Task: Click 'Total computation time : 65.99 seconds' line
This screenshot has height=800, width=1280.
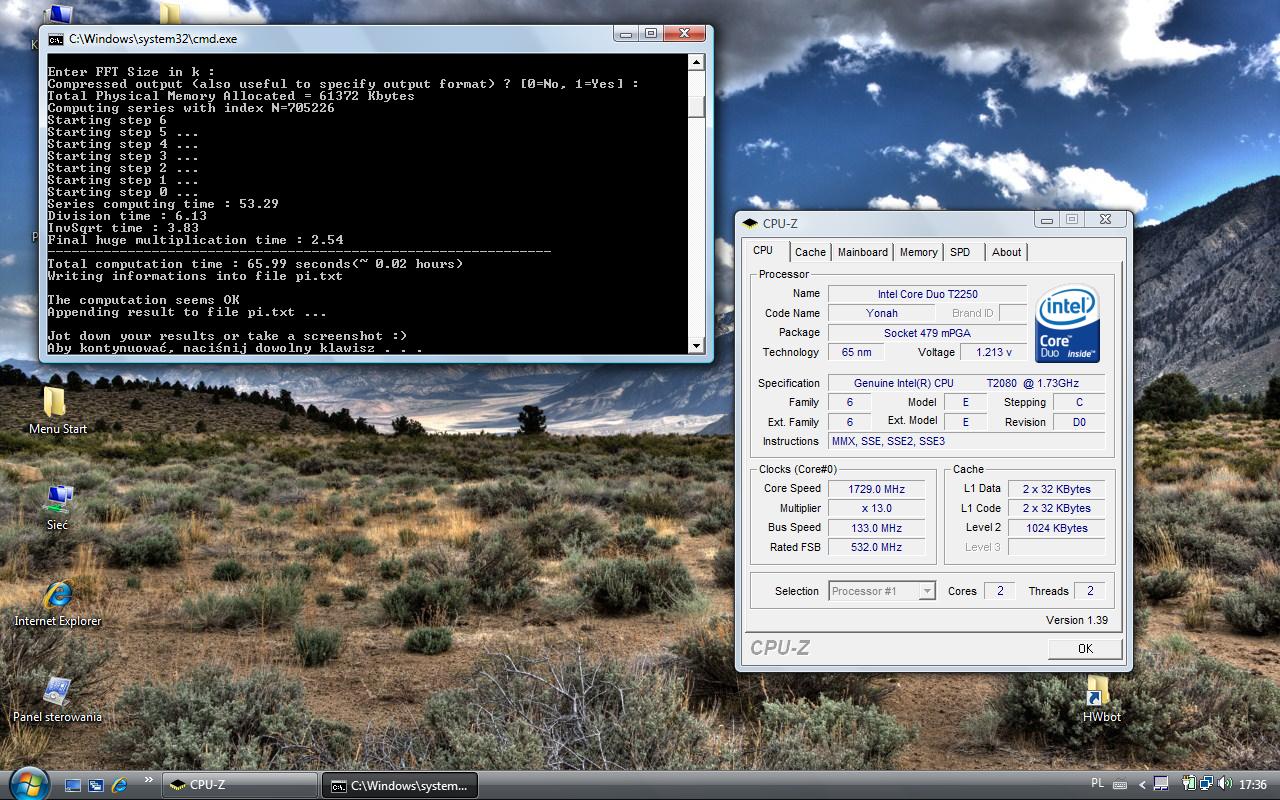Action: (255, 264)
